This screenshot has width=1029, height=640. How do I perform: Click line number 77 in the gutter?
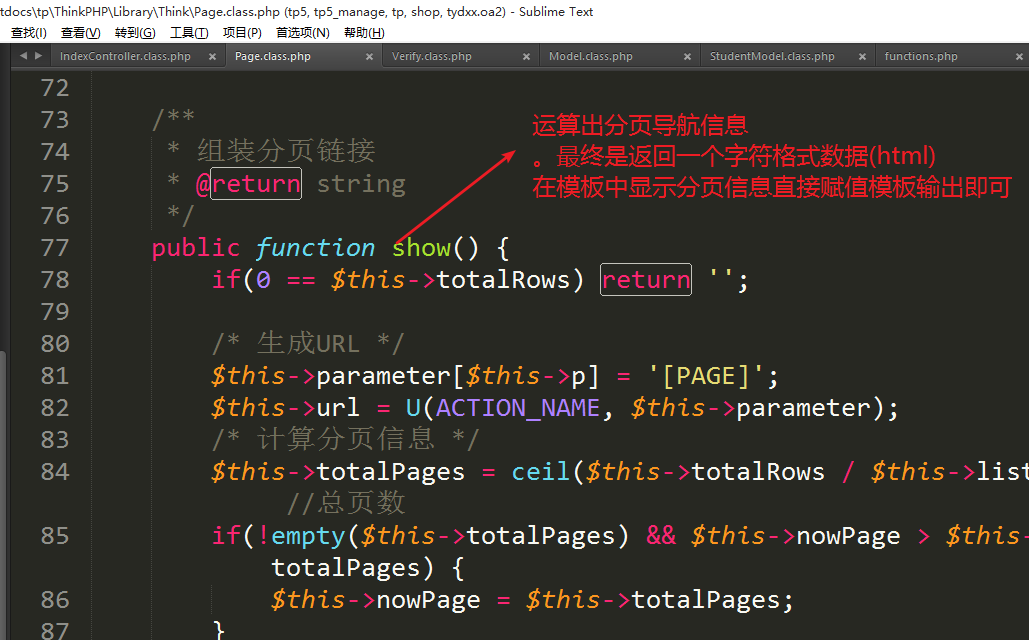[54, 248]
